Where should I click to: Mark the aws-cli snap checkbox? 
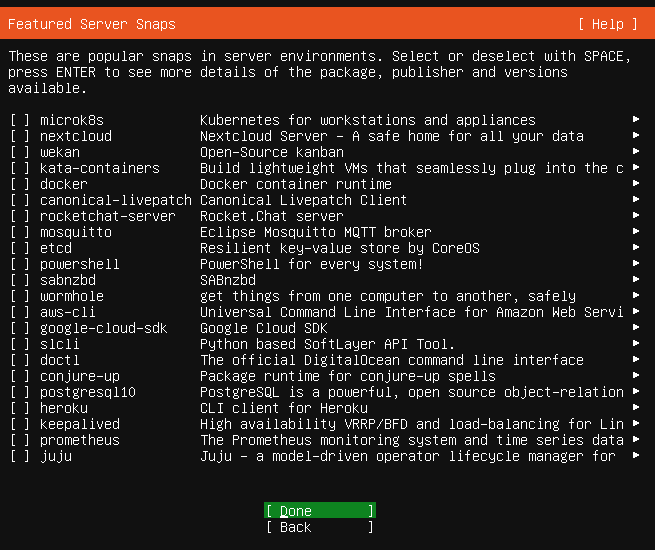[x=20, y=312]
